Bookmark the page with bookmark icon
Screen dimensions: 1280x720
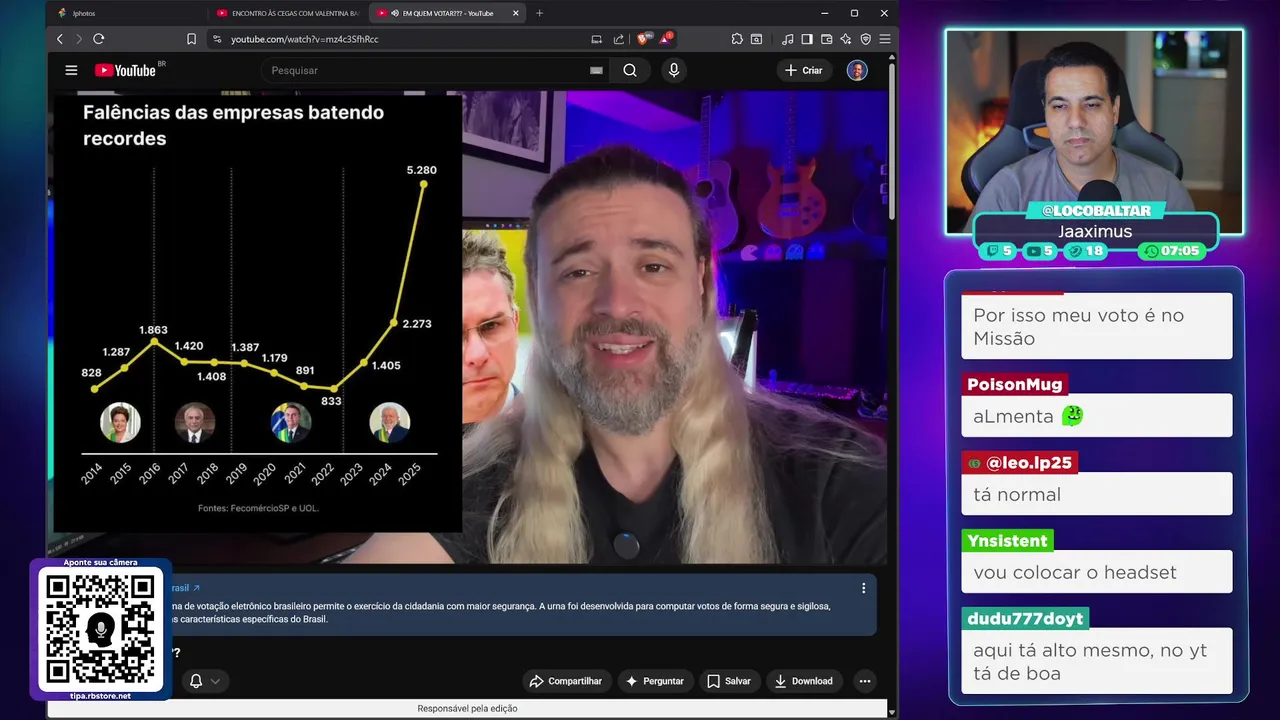(191, 39)
